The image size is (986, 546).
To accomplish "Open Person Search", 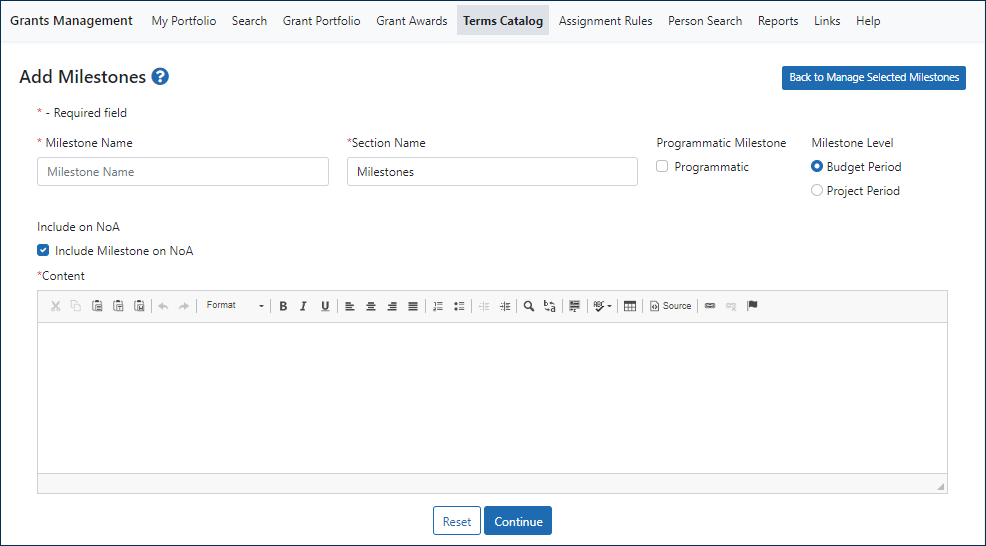I will [x=705, y=21].
